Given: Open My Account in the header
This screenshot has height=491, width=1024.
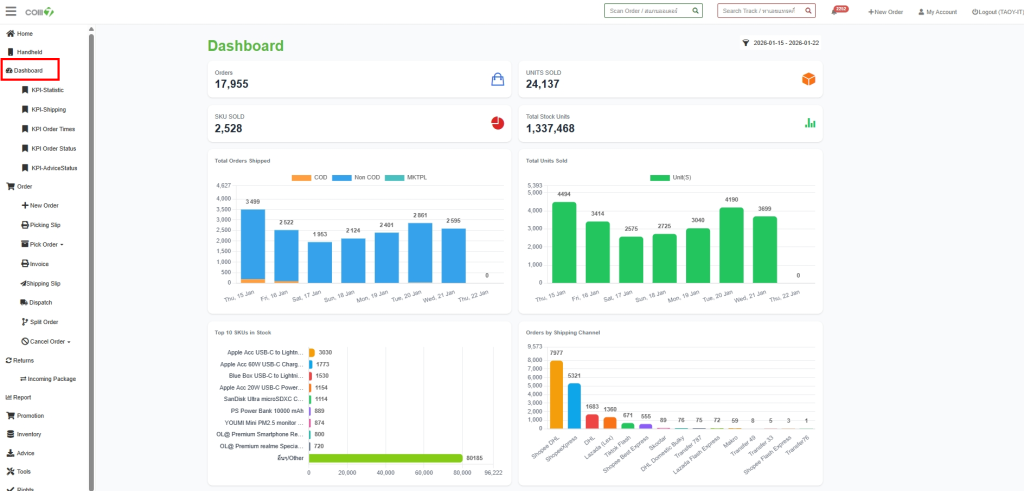Looking at the screenshot, I should point(937,12).
